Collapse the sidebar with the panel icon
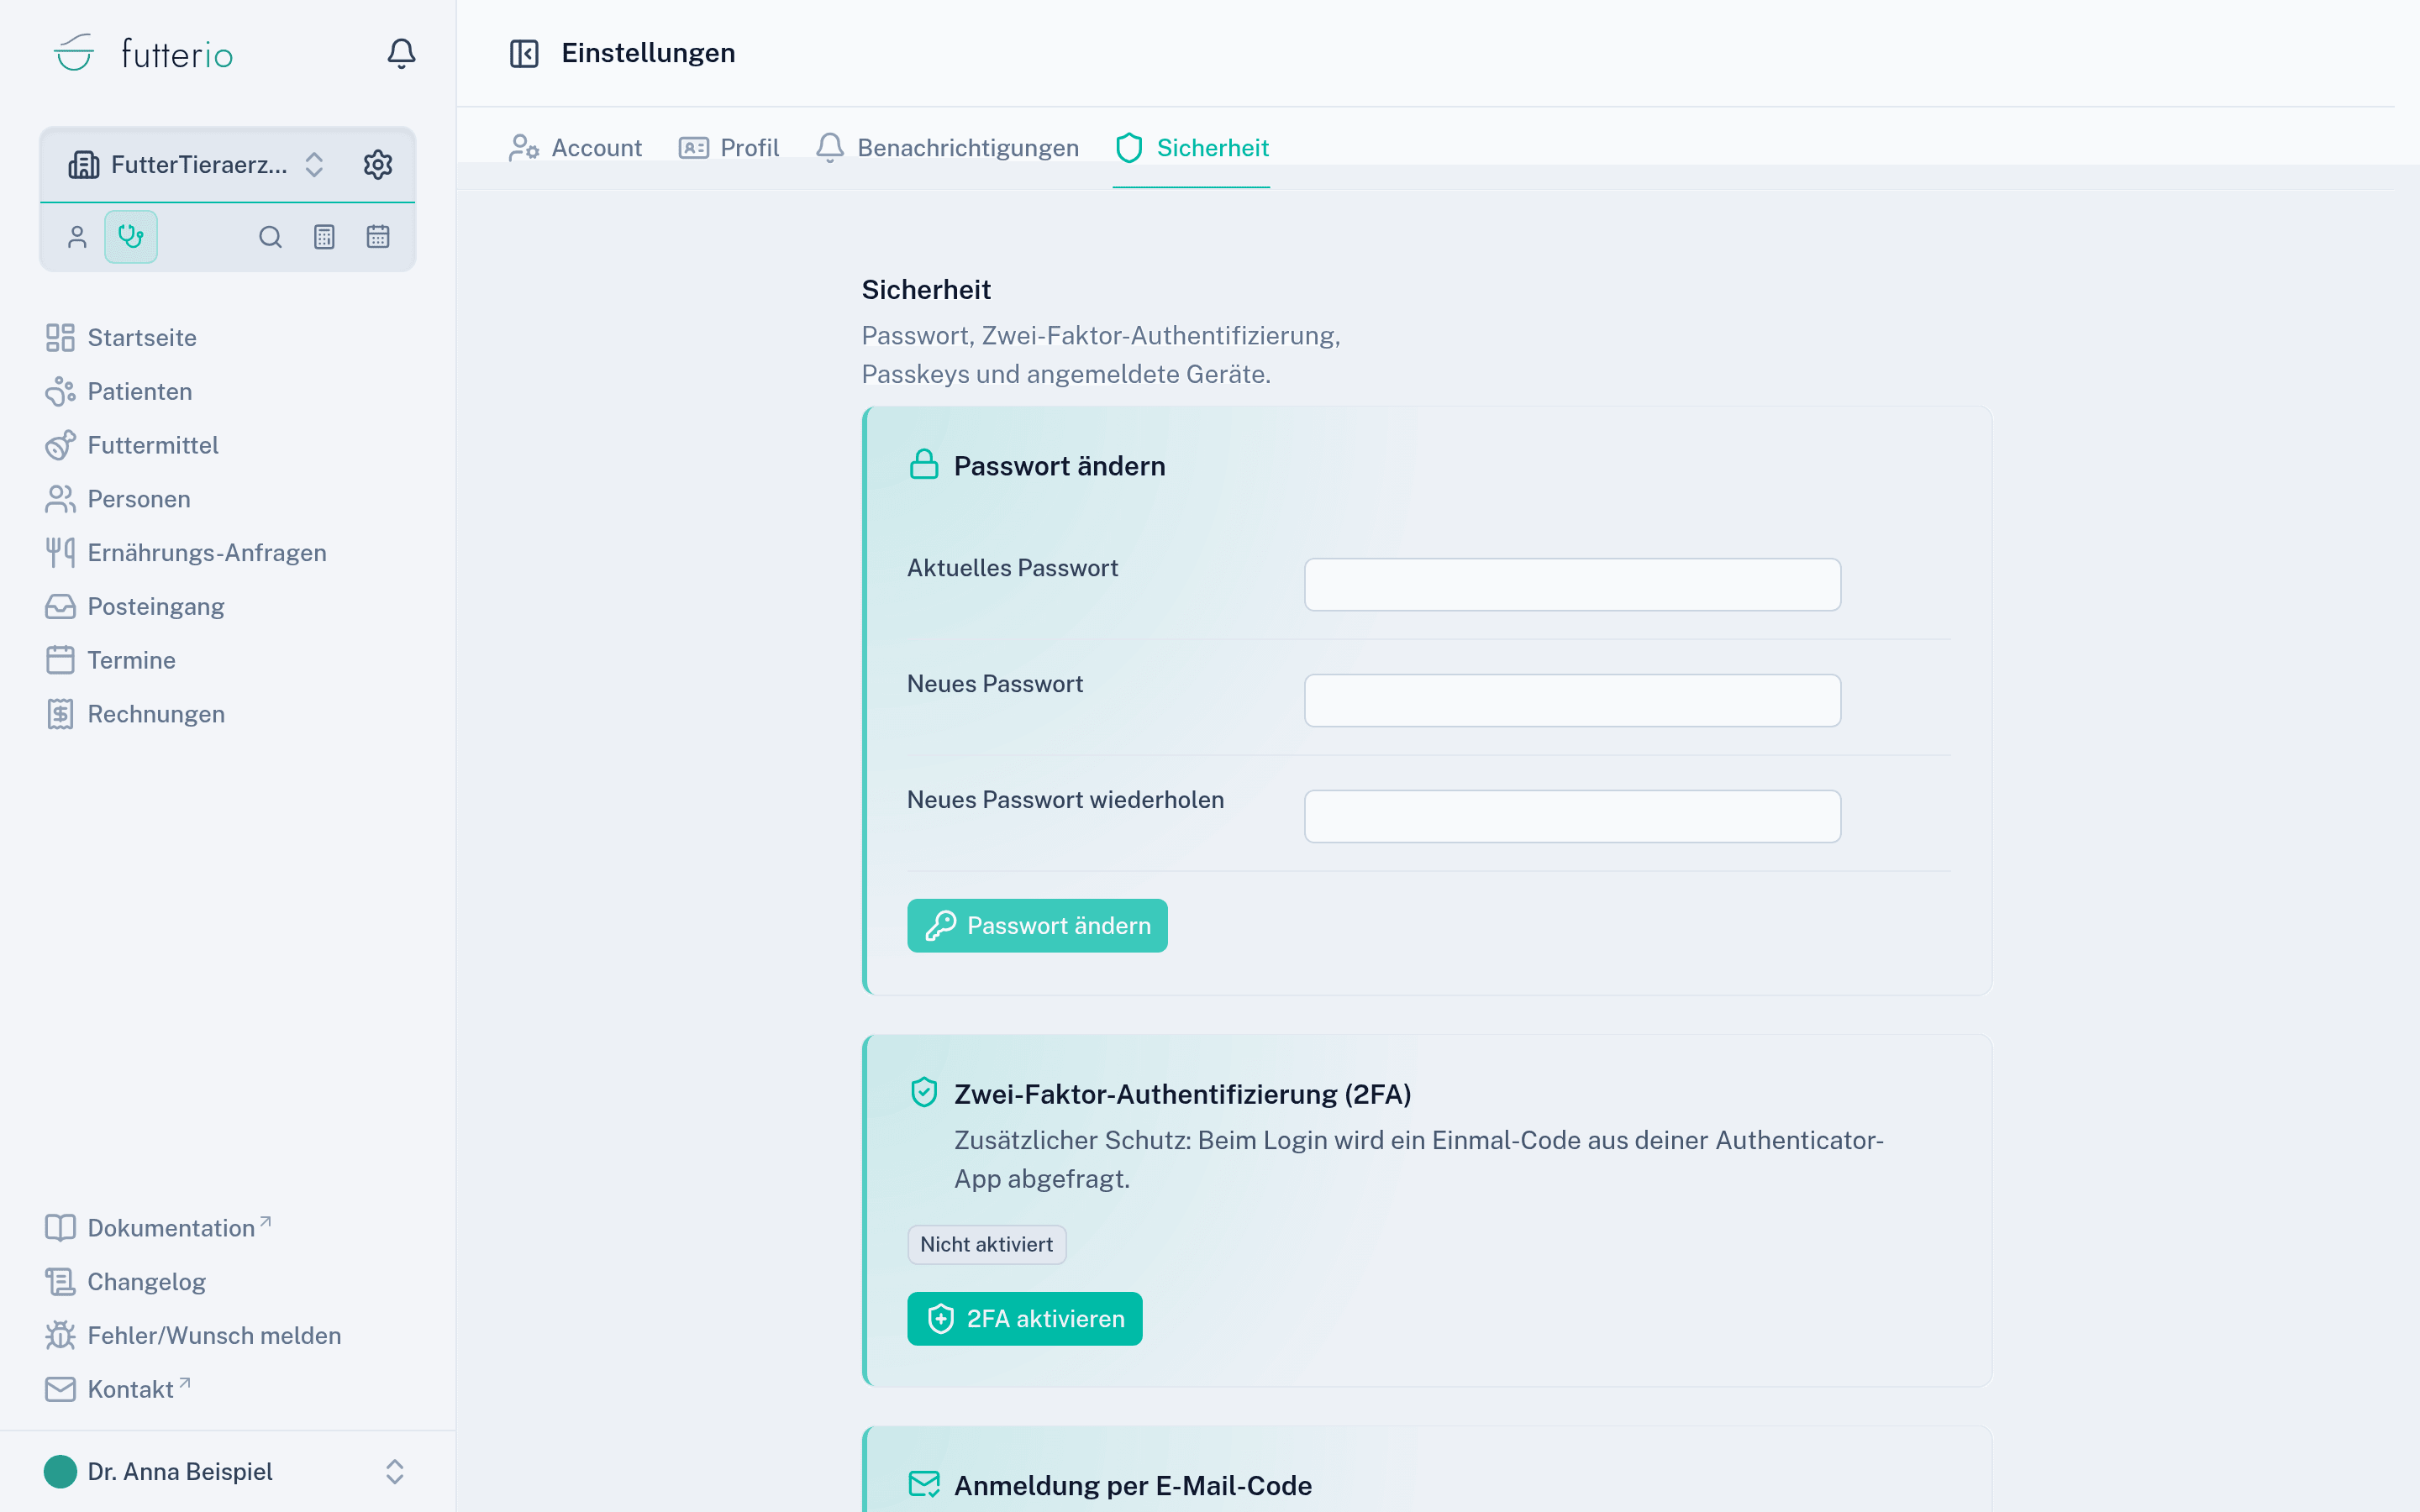This screenshot has width=2420, height=1512. click(524, 53)
